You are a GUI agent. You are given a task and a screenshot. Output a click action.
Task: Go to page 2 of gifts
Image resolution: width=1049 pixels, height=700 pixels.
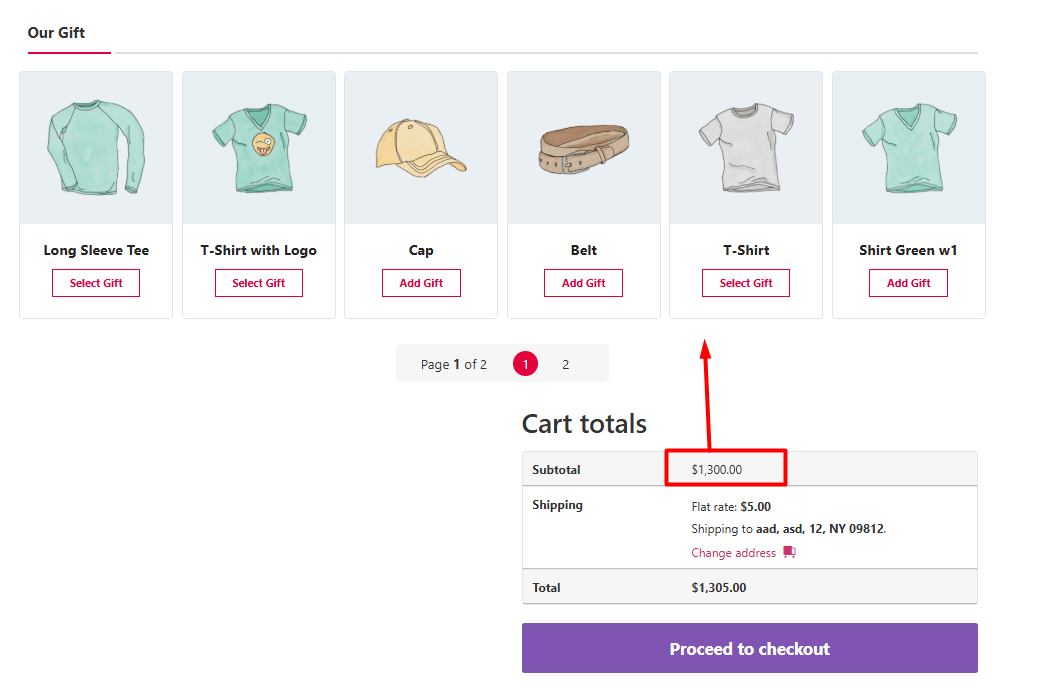565,364
